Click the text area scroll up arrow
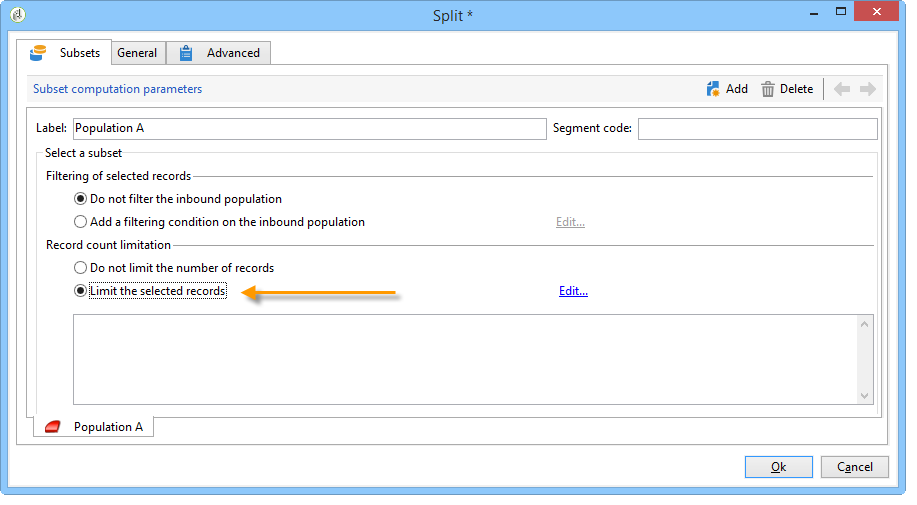917x505 pixels. coord(864,324)
